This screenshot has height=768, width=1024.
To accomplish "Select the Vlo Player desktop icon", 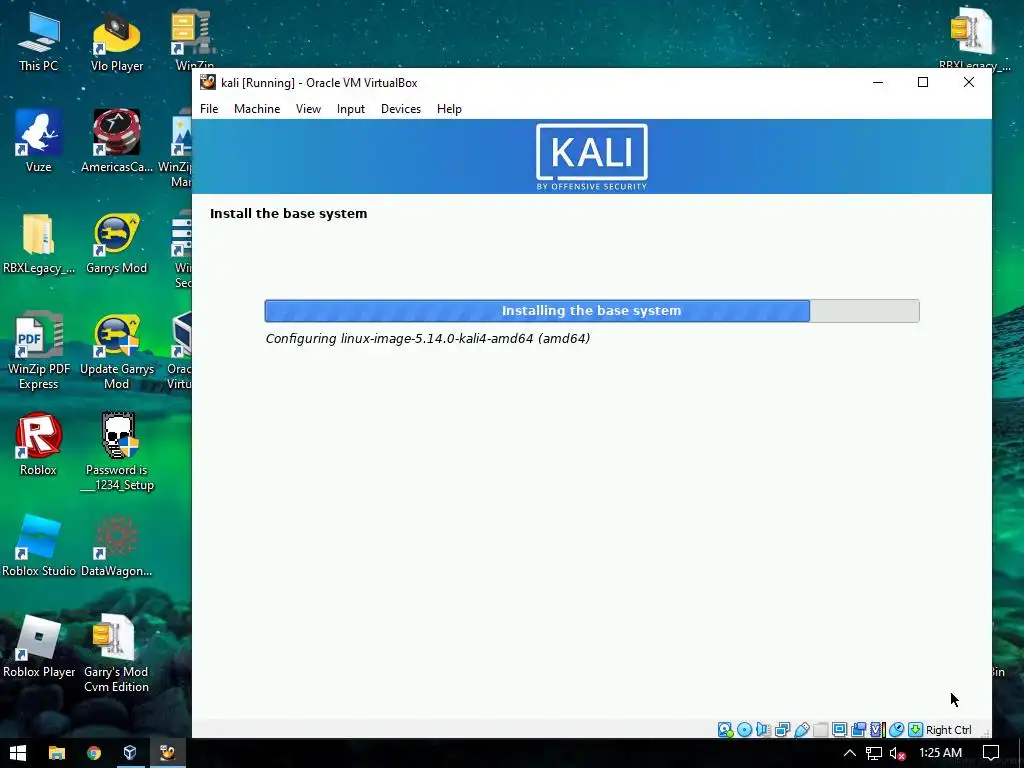I will (117, 41).
